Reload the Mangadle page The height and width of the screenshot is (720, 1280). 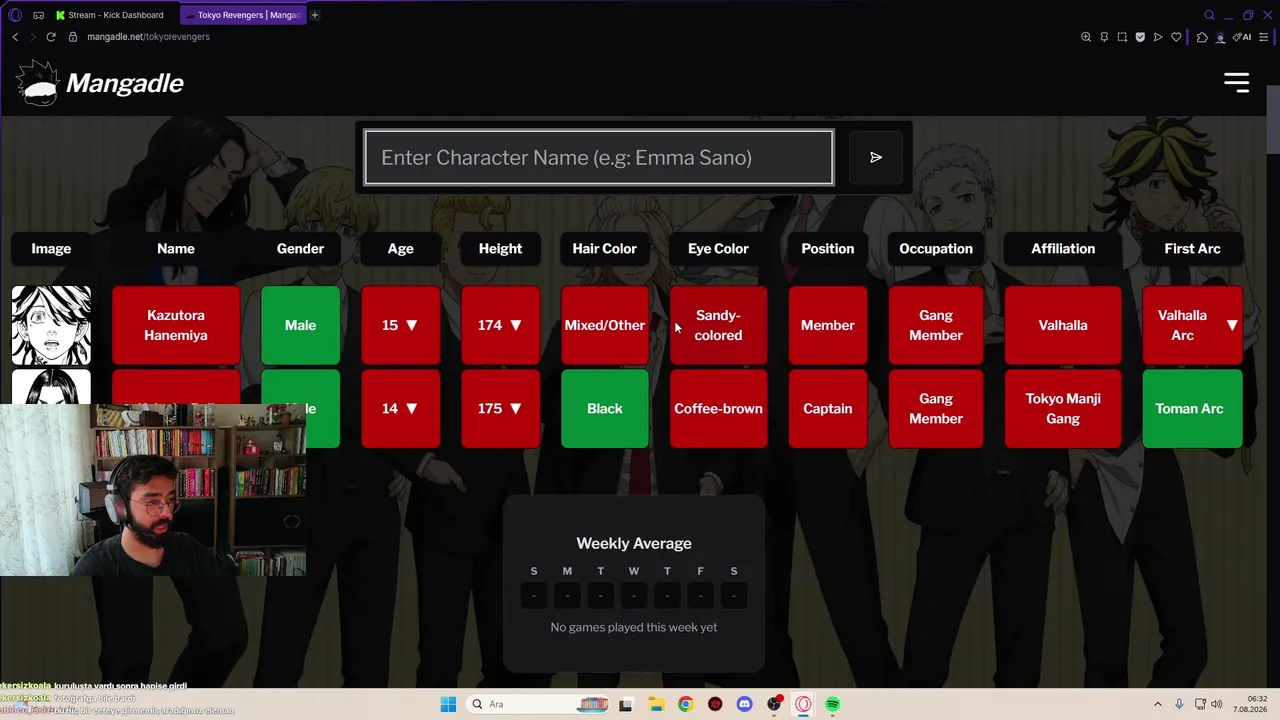(x=51, y=37)
